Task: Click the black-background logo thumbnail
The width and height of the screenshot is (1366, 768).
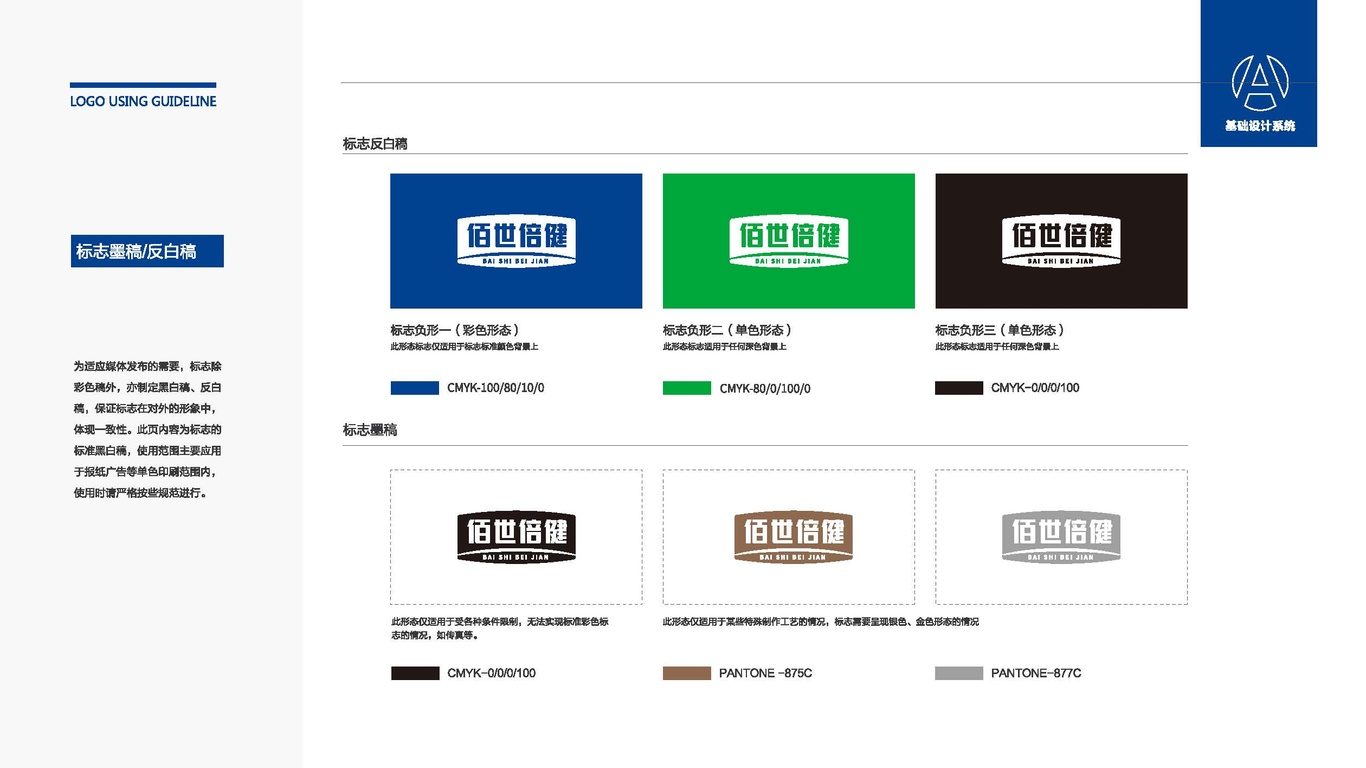Action: [x=1061, y=241]
